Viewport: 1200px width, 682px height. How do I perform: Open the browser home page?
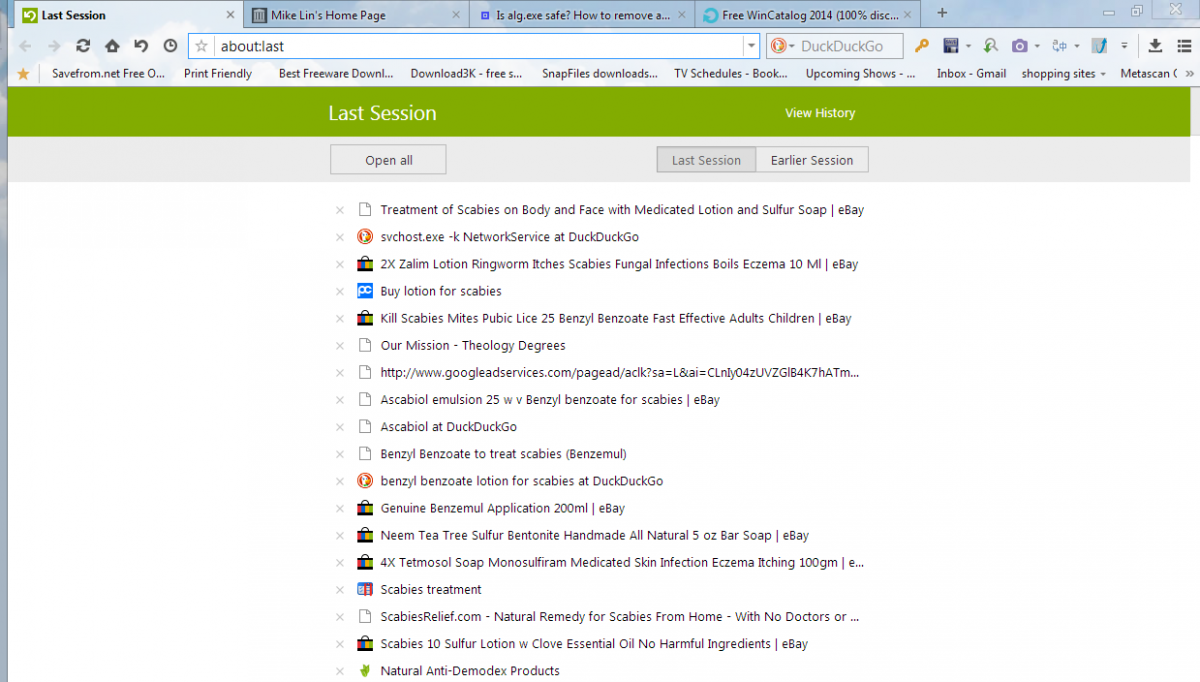click(x=112, y=46)
